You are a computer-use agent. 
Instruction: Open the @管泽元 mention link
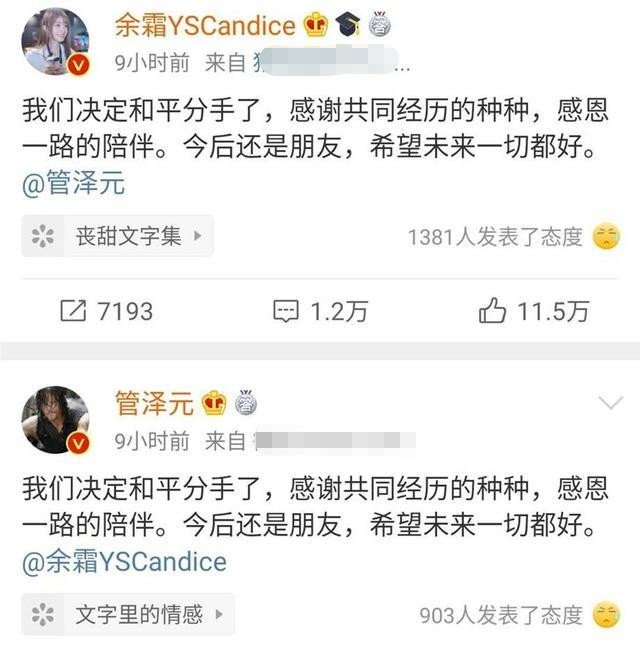pos(73,183)
